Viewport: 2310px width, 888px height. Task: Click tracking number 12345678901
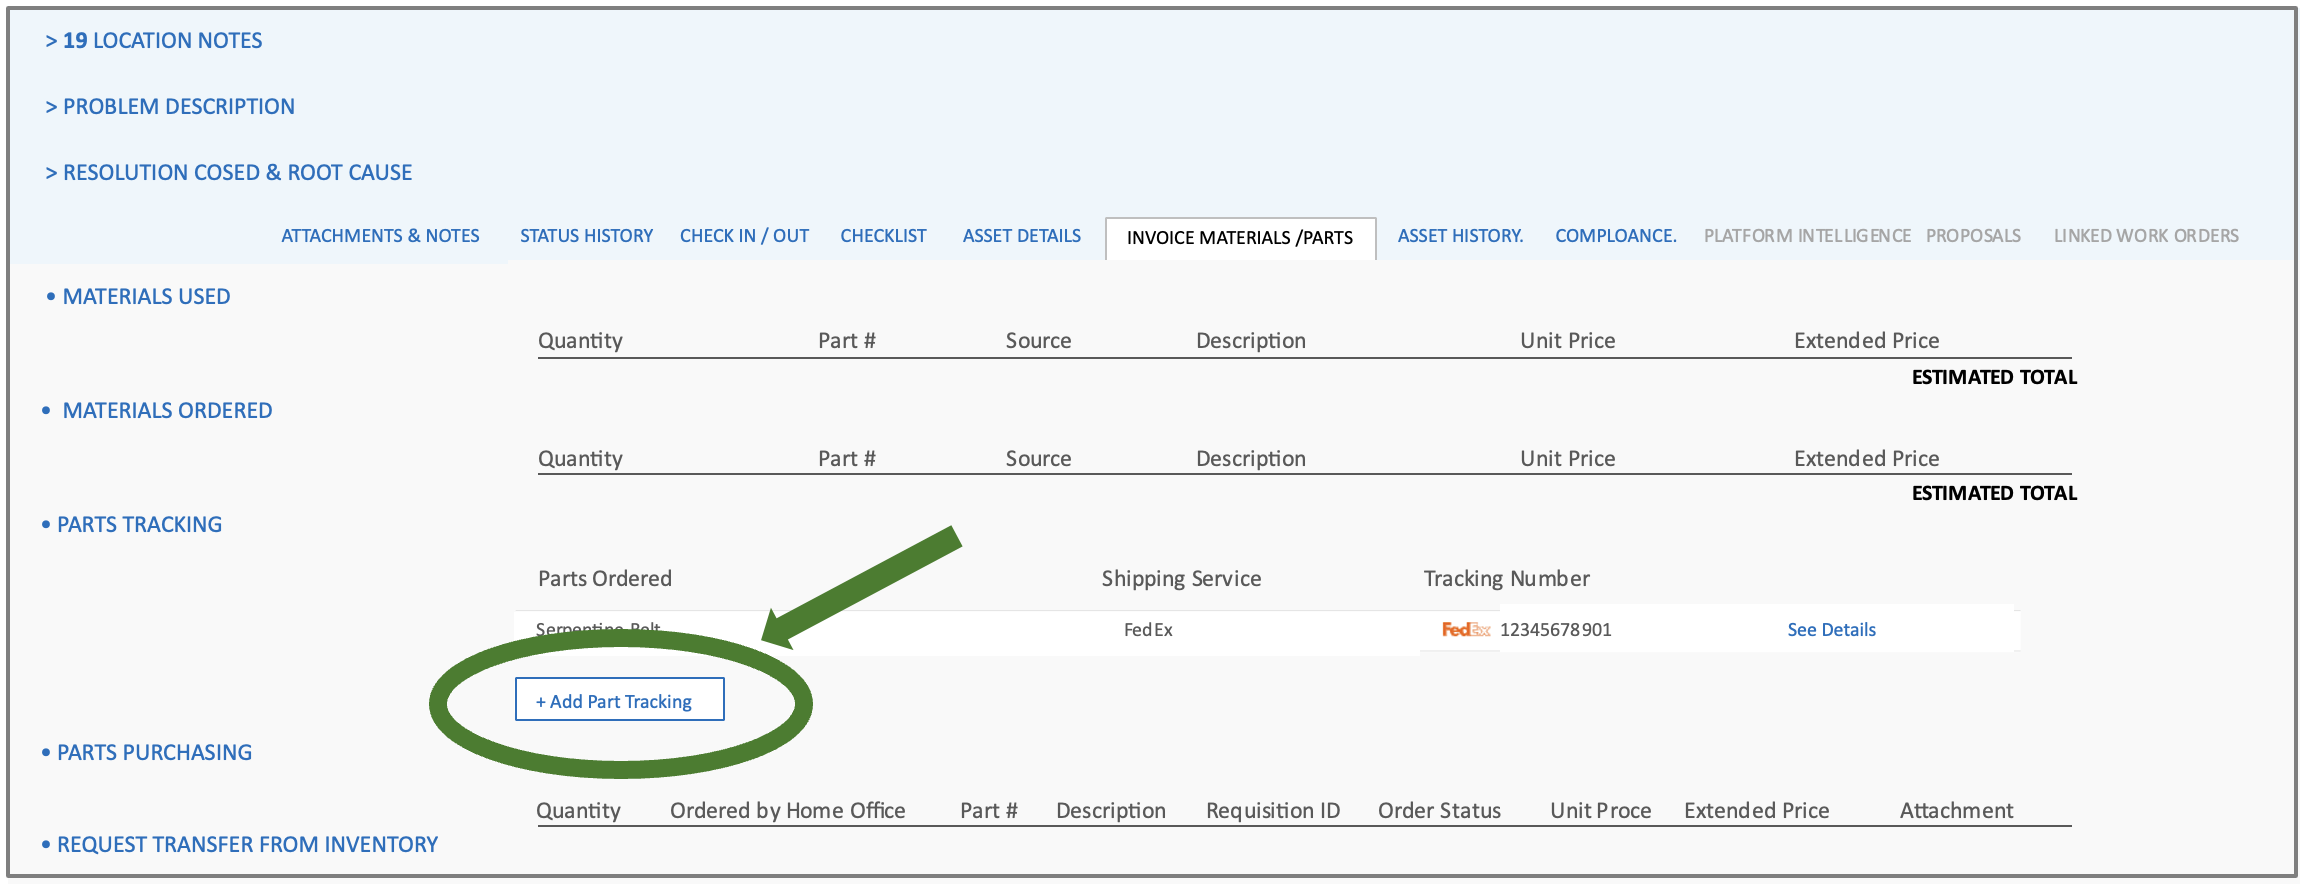click(1555, 630)
